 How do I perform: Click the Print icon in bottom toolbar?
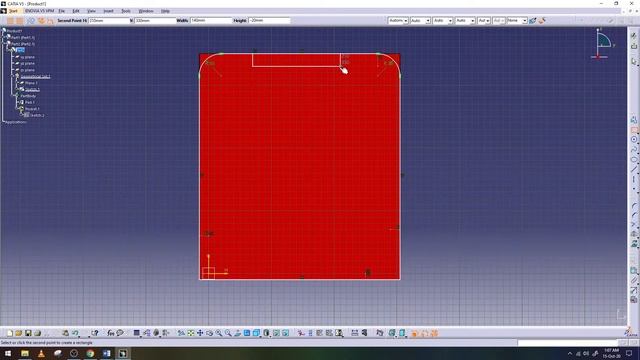point(38,333)
